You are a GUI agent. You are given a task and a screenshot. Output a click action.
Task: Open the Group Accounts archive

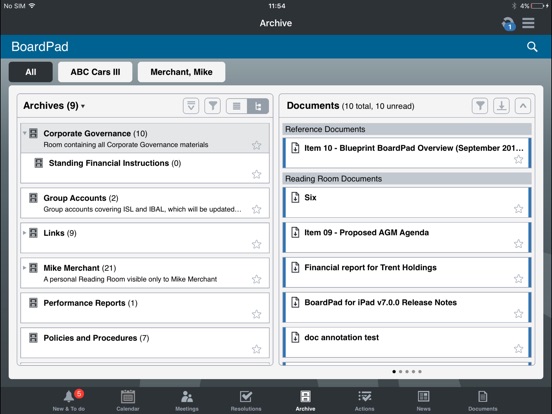pos(145,203)
